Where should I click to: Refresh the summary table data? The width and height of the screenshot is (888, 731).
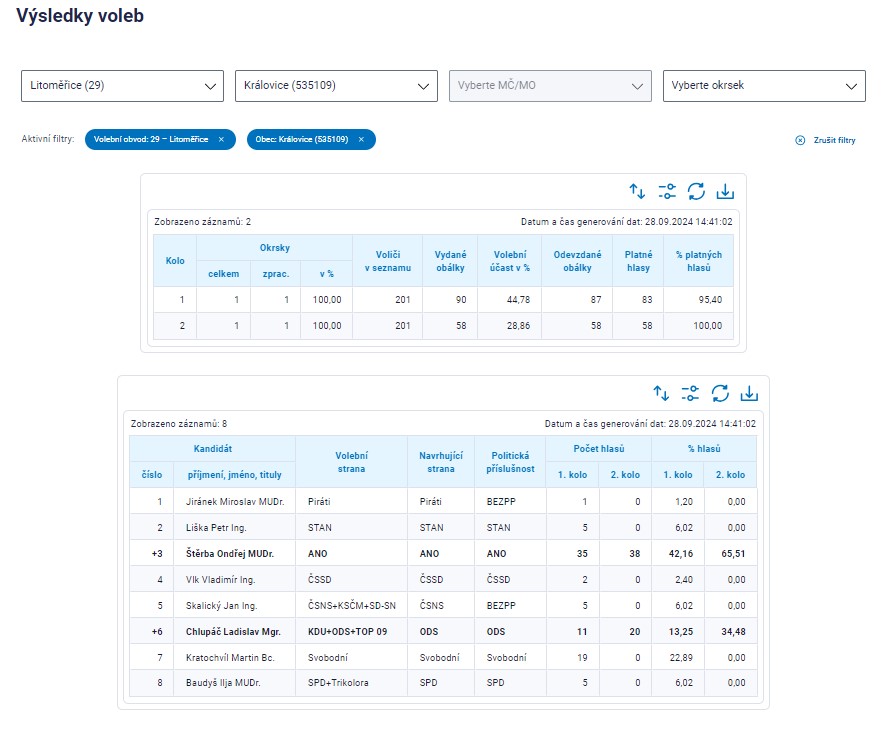coord(696,192)
